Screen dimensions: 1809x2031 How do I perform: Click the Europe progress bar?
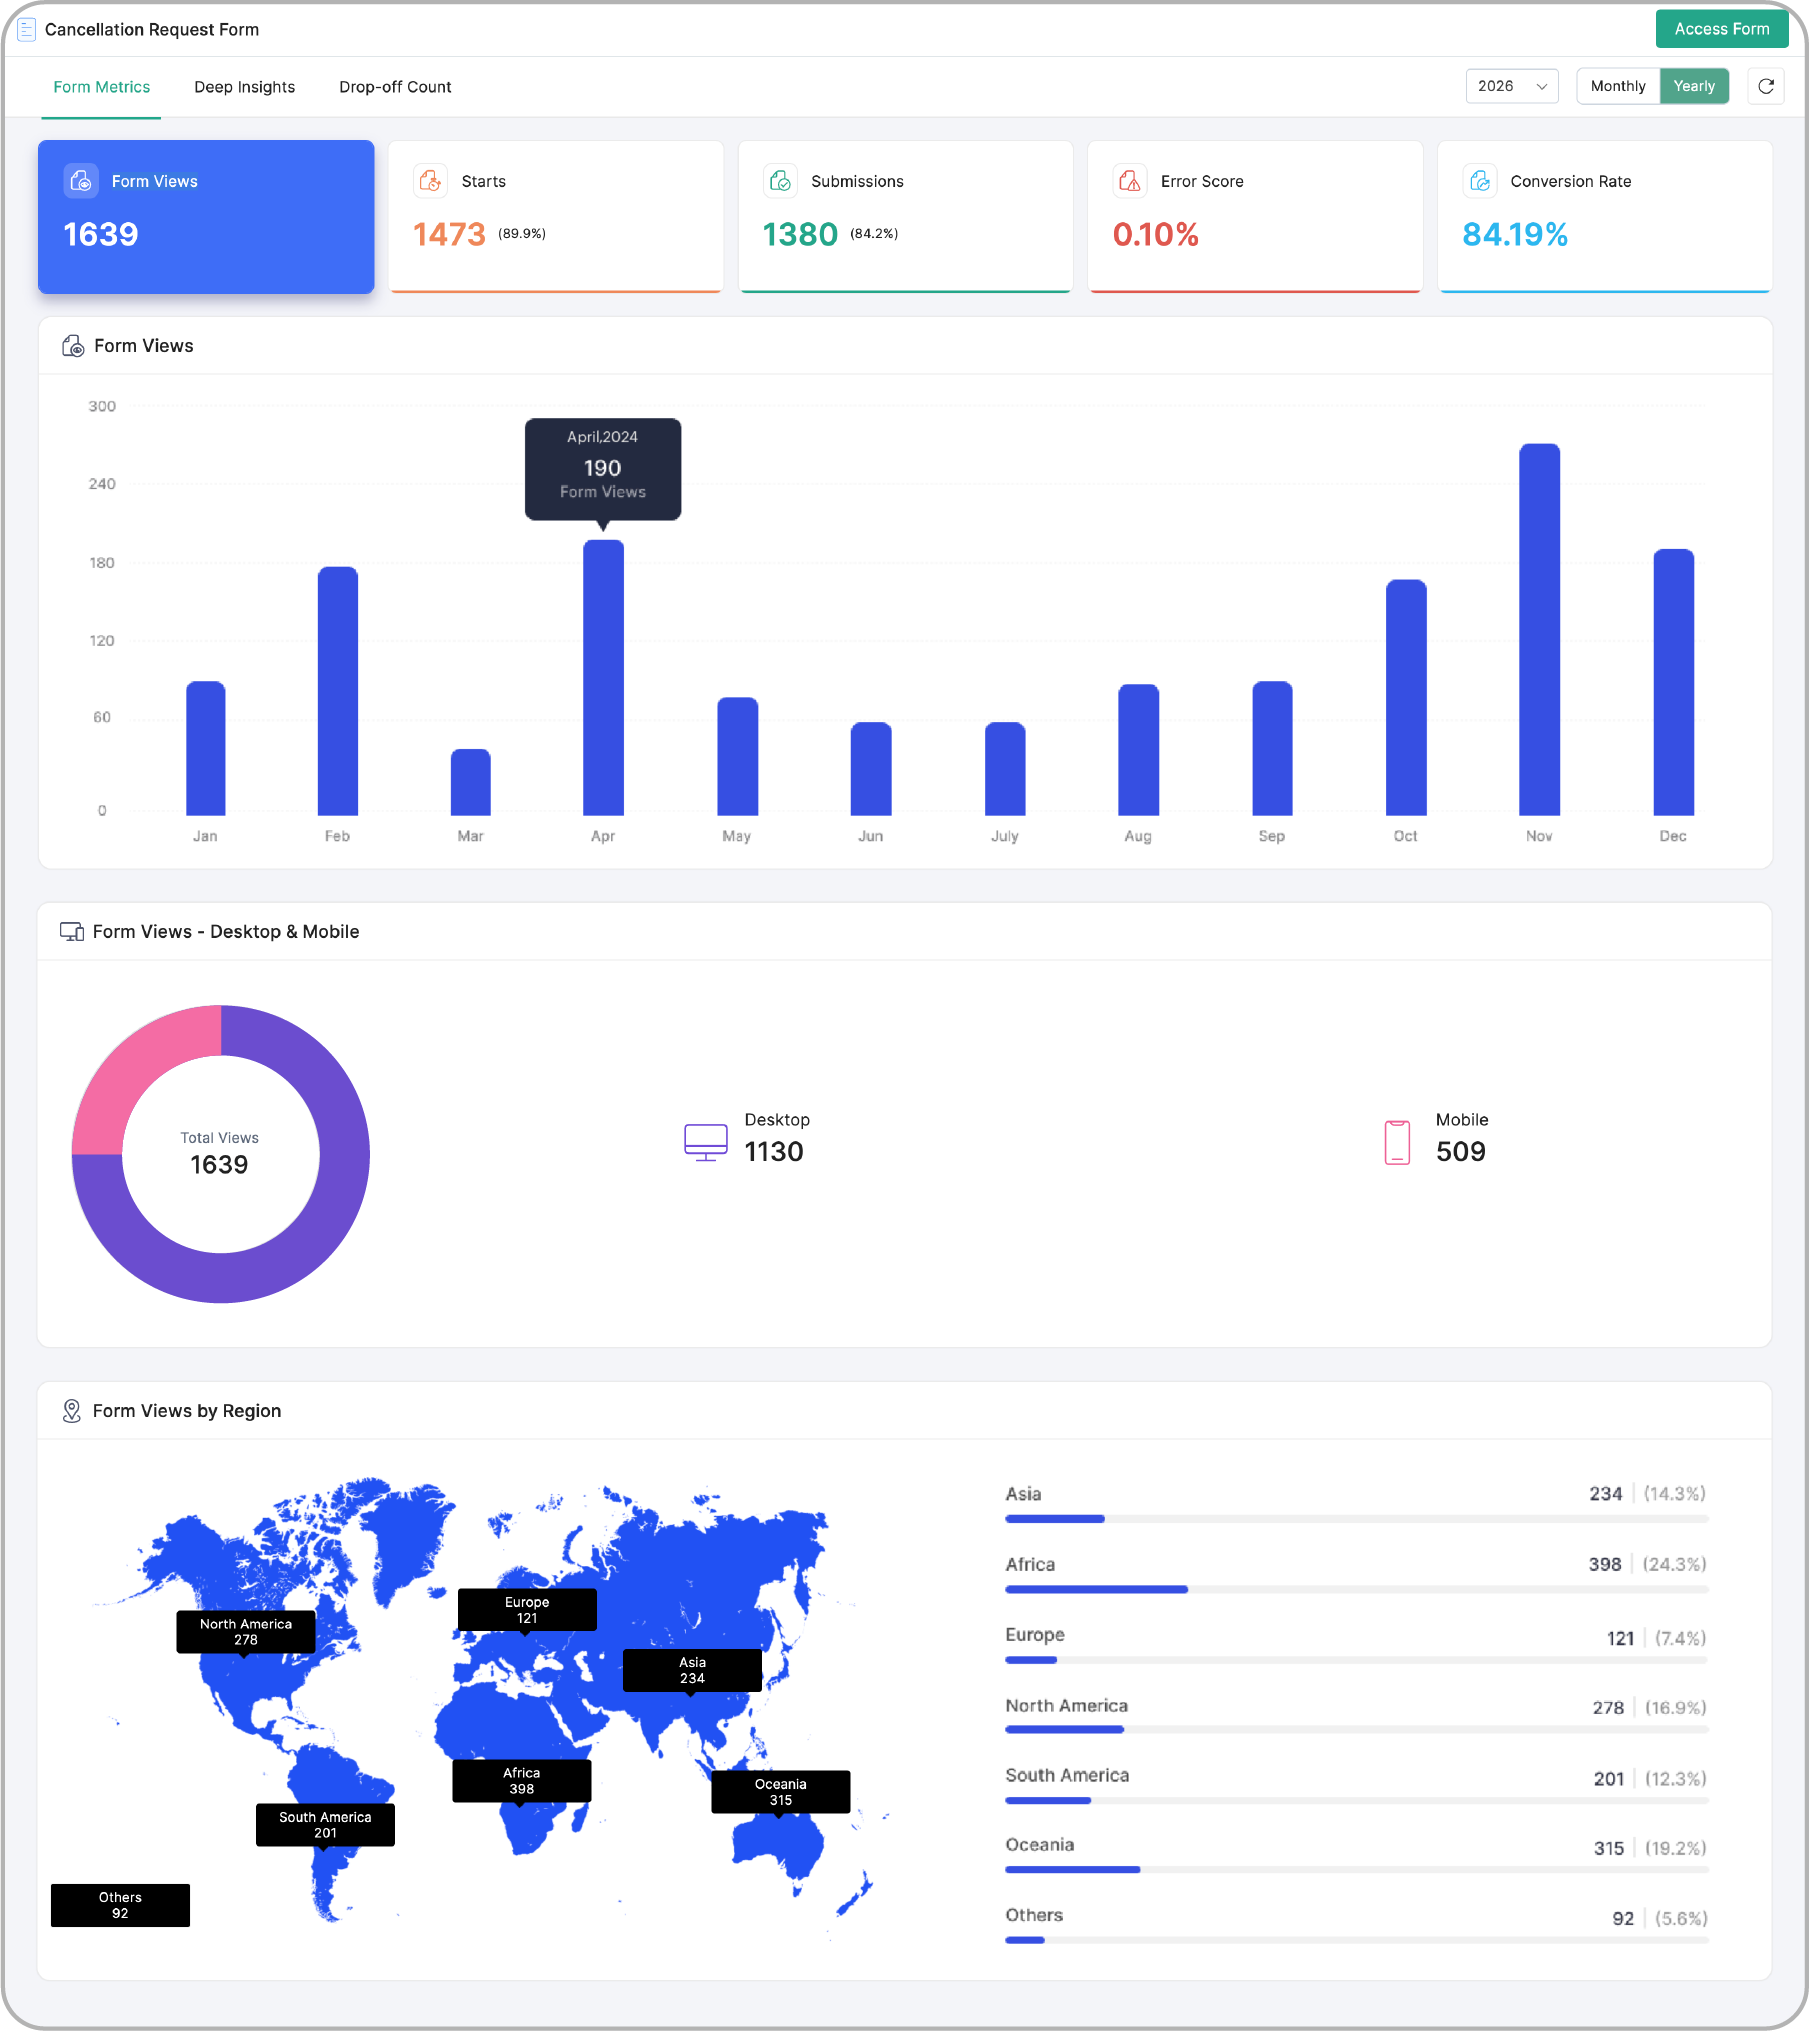tap(1356, 1660)
